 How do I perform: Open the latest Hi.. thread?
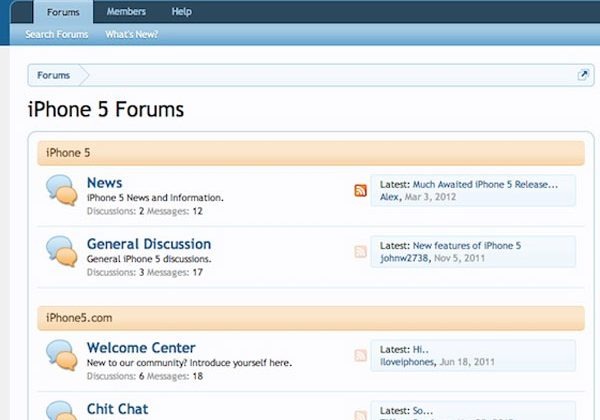coord(421,349)
